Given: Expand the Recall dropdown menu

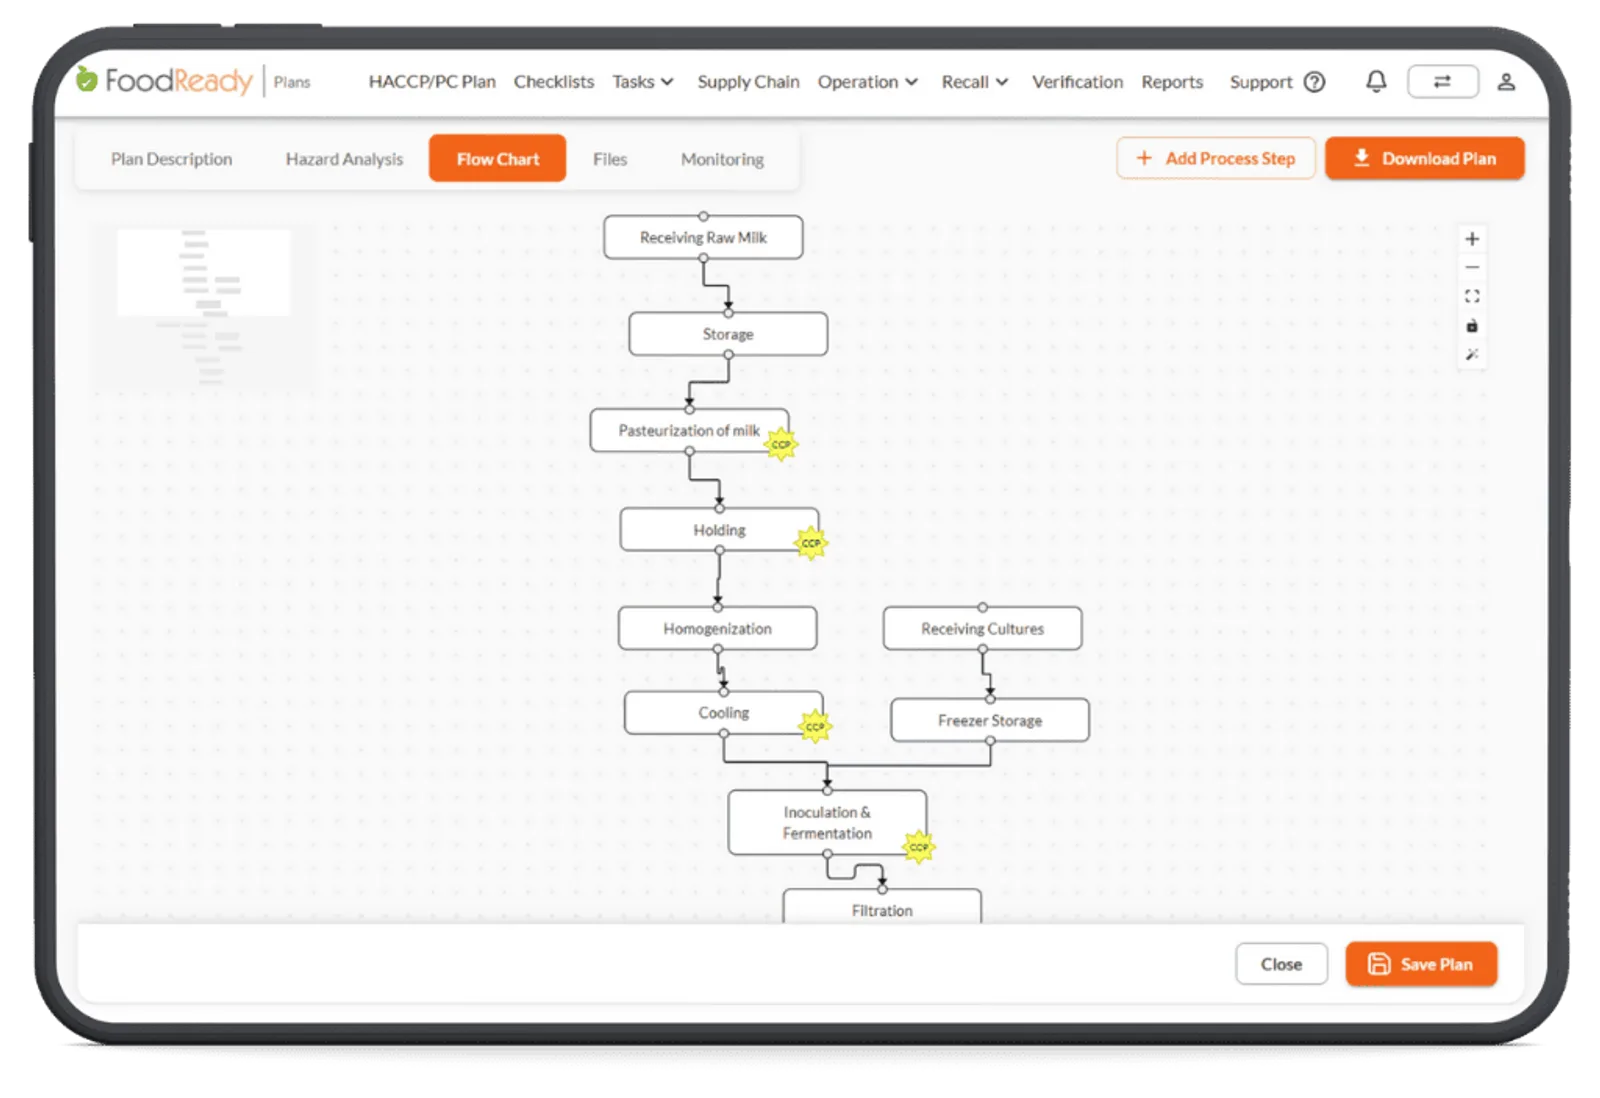Looking at the screenshot, I should click(x=974, y=82).
